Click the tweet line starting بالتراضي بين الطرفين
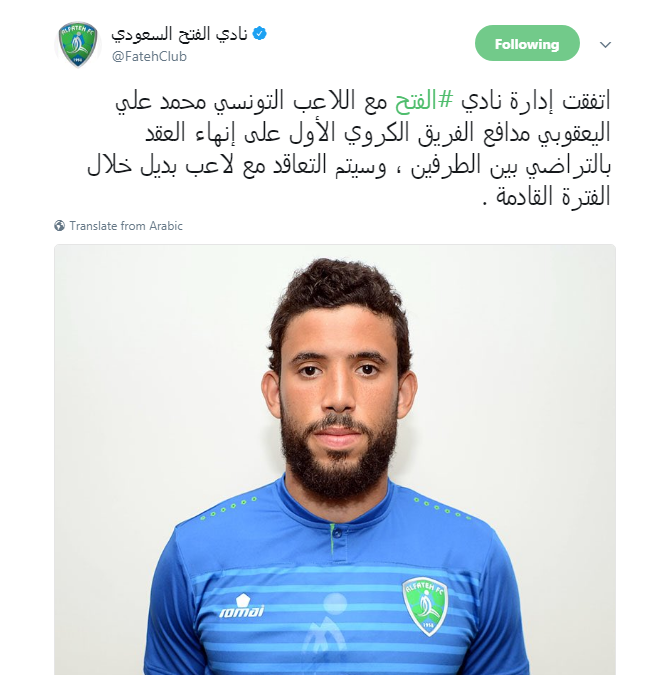 pos(349,166)
